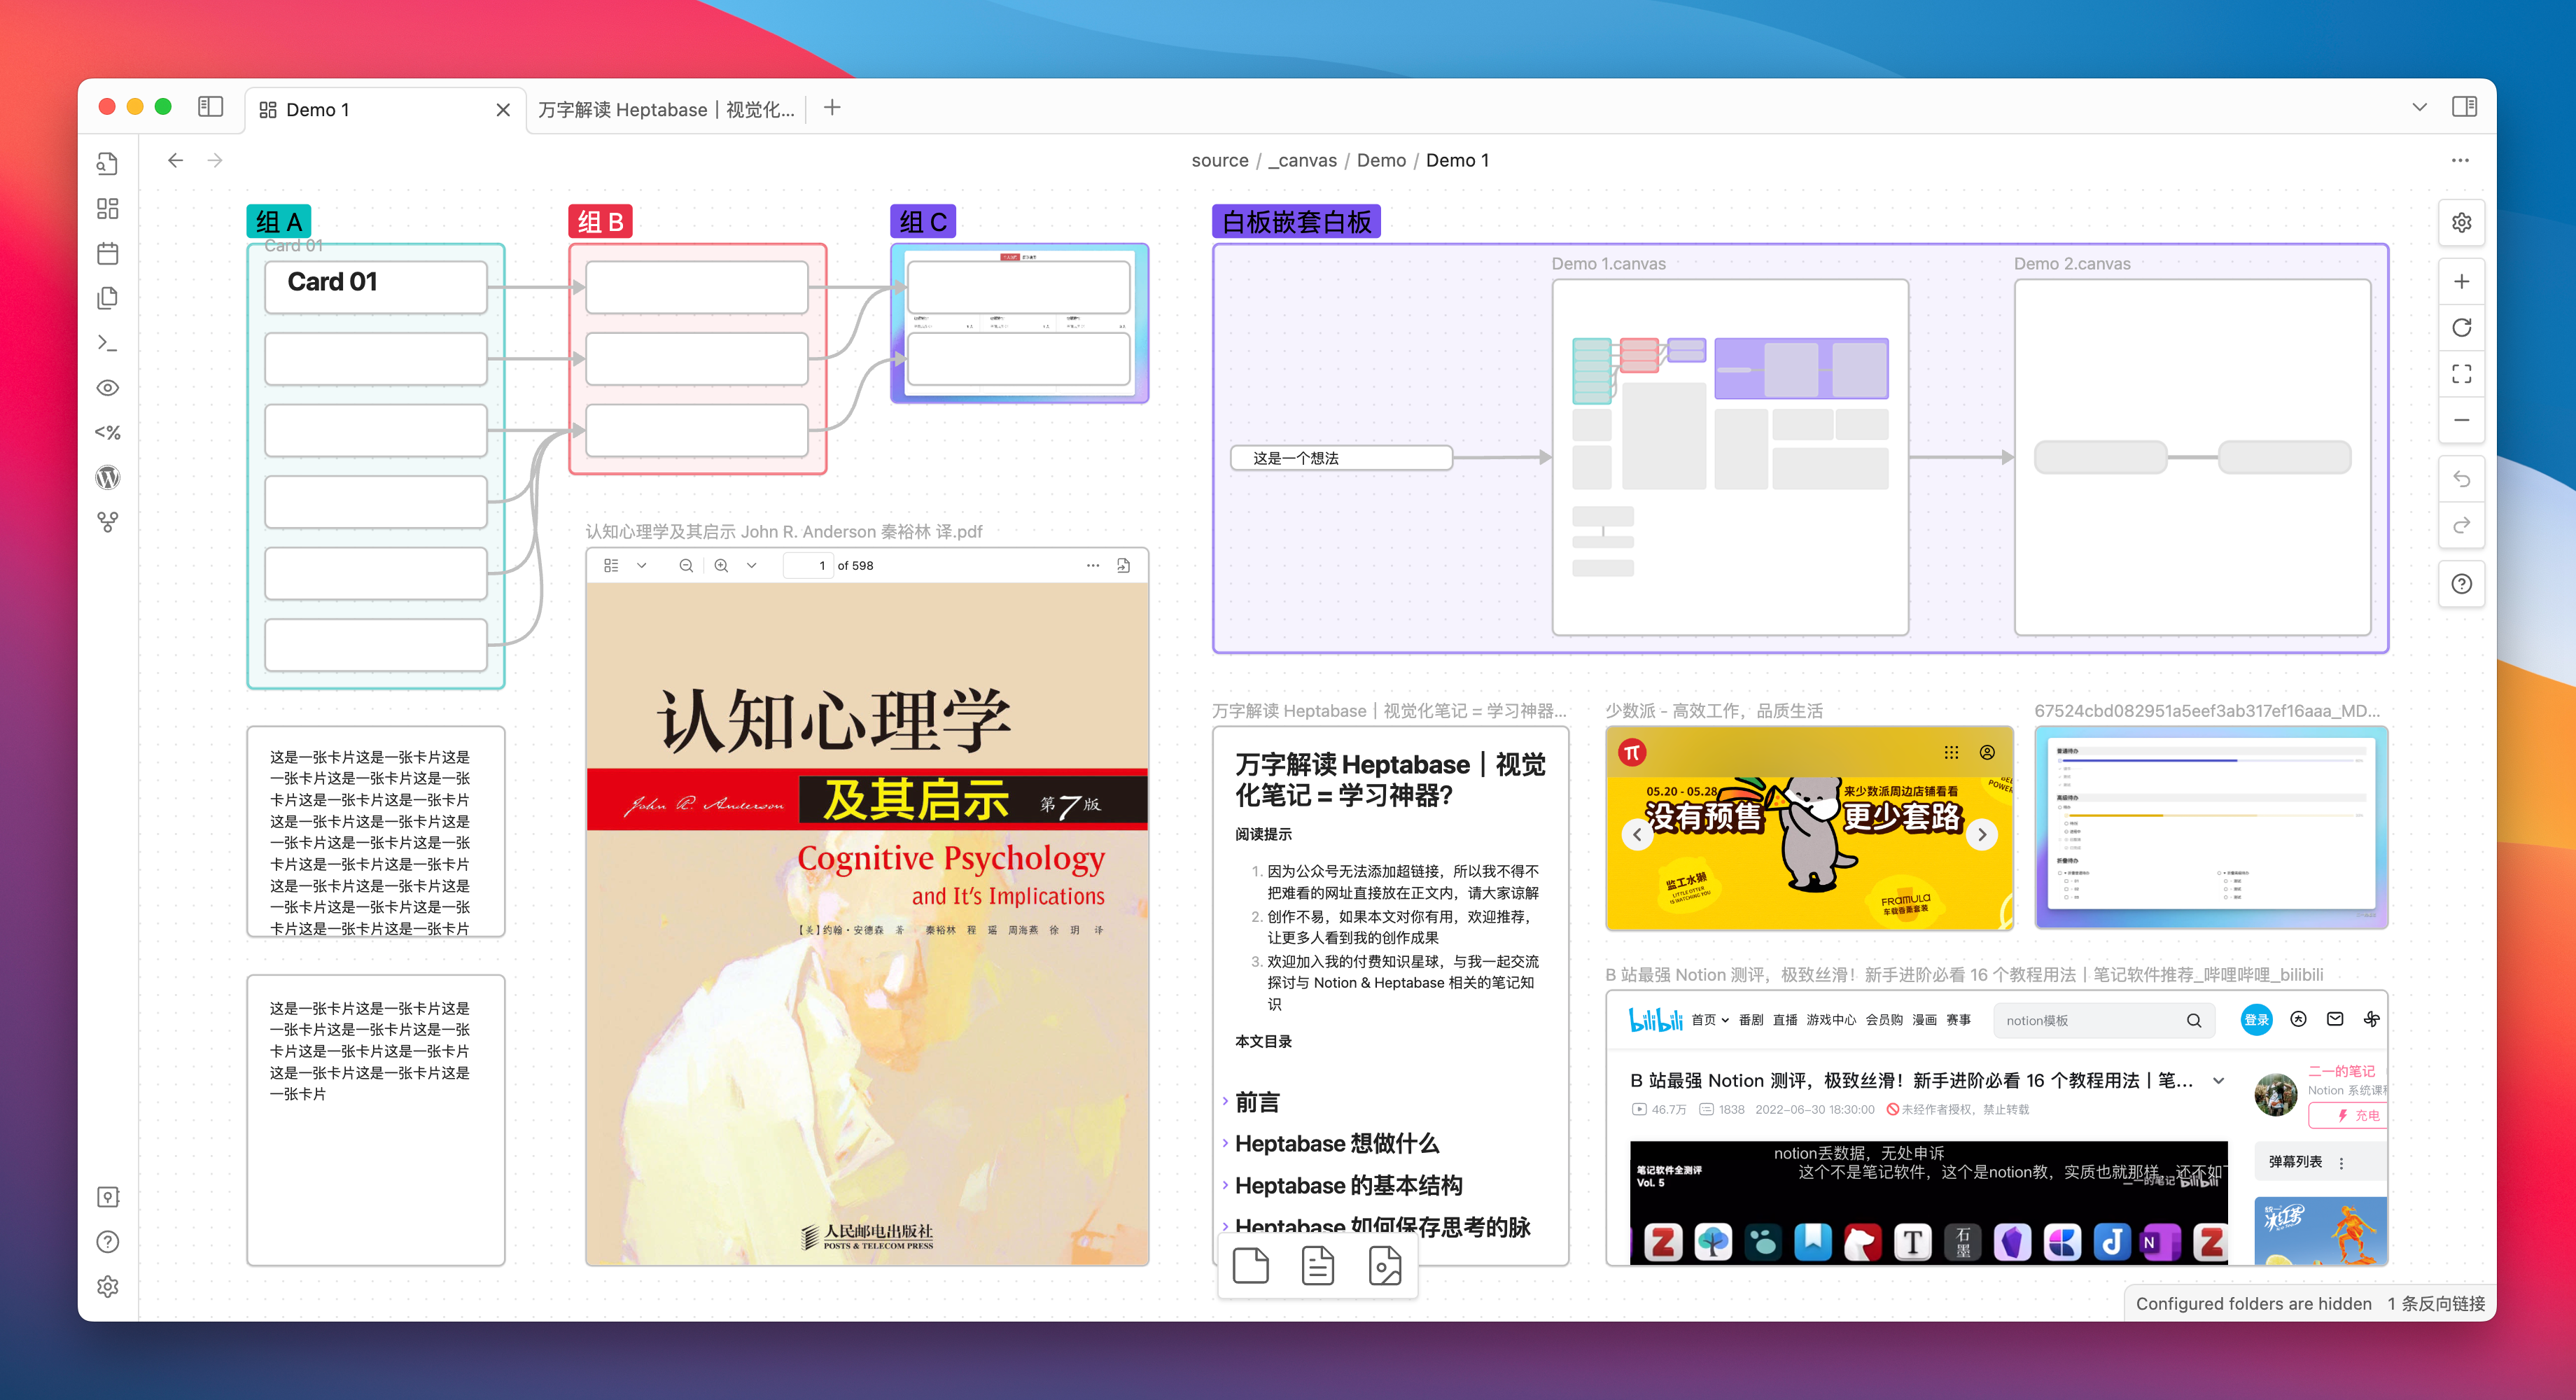Viewport: 2576px width, 1400px height.
Task: Open the PDF sidebar options dropdown
Action: pos(642,566)
